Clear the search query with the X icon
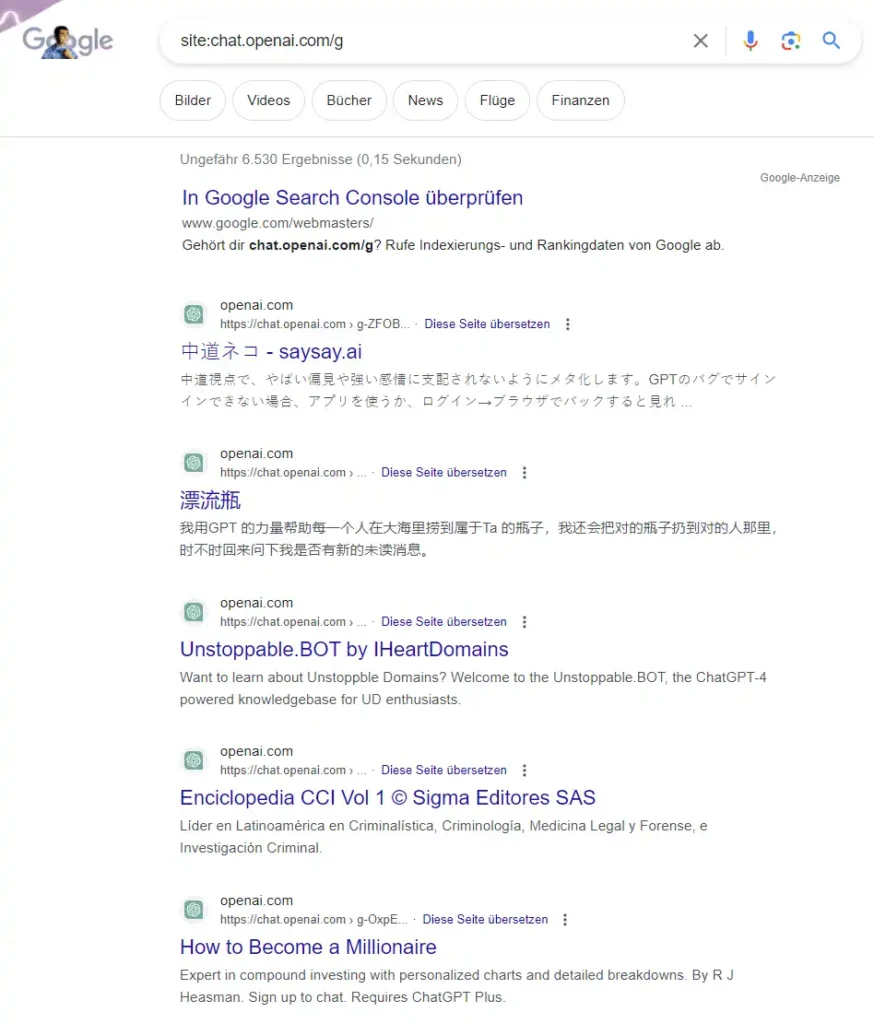Screen dimensions: 874x1024 (x=700, y=41)
